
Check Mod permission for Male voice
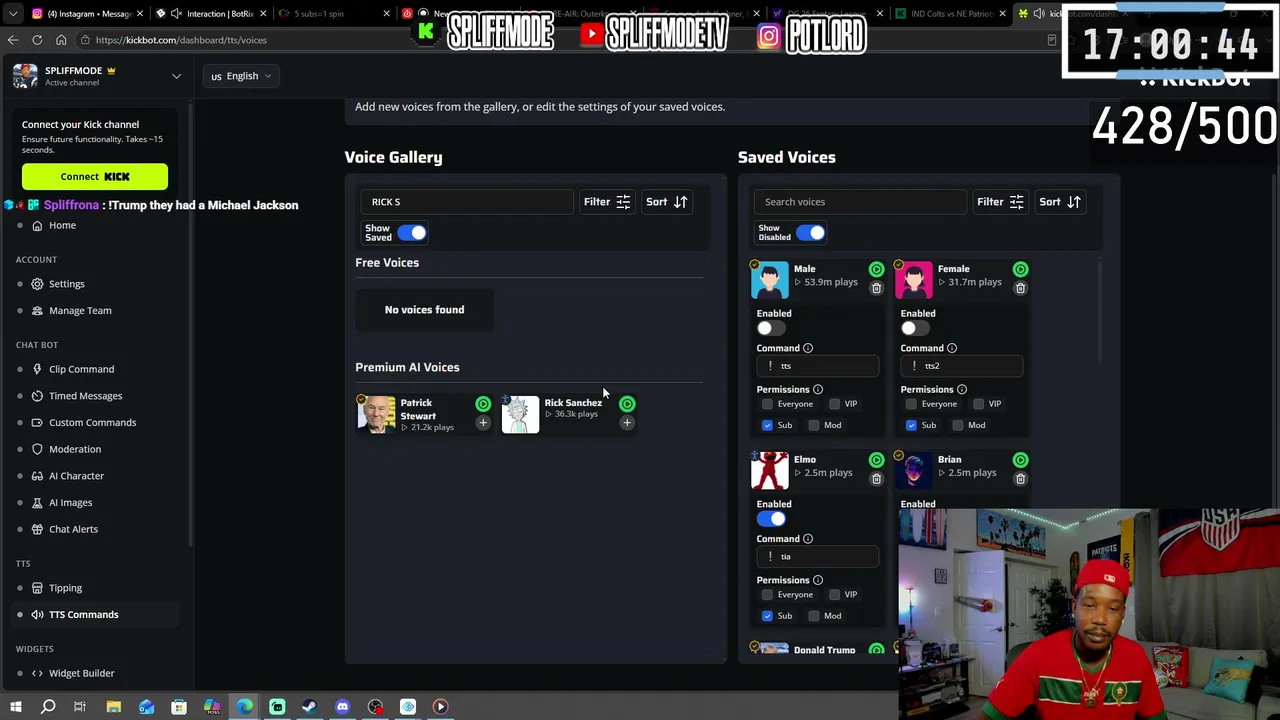pos(814,425)
